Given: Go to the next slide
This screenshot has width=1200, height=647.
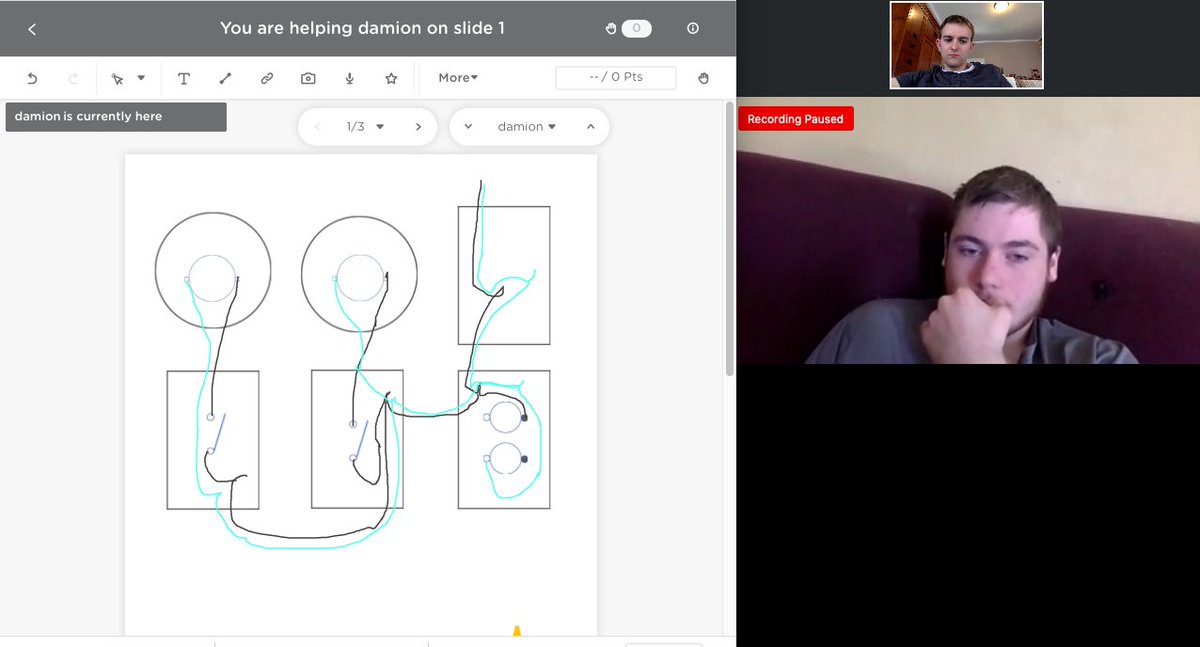Looking at the screenshot, I should tap(418, 127).
